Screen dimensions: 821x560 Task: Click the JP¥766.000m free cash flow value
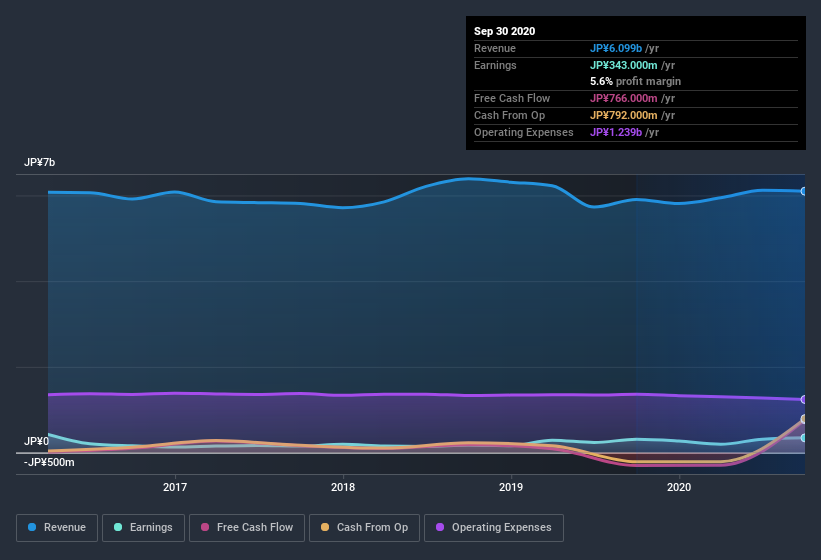point(624,98)
